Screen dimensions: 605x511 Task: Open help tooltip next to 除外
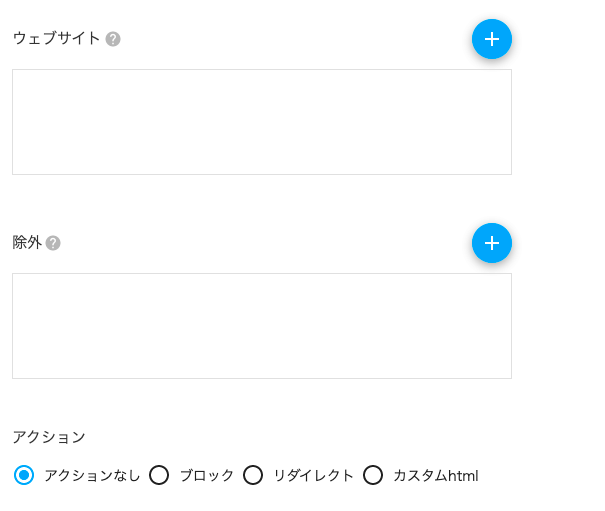tap(53, 243)
